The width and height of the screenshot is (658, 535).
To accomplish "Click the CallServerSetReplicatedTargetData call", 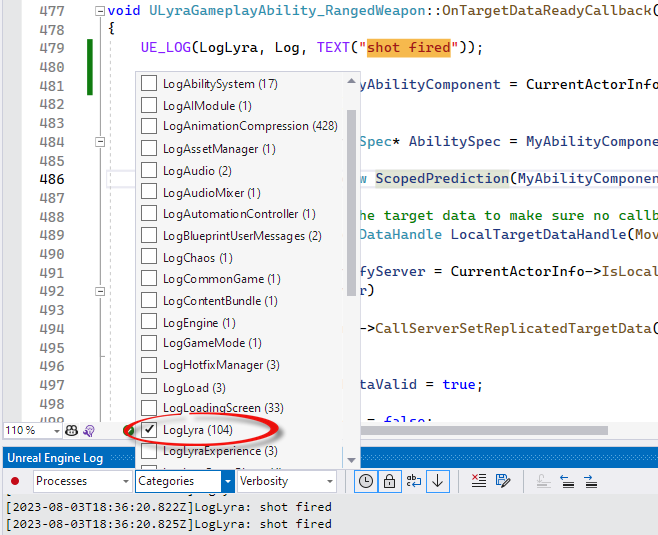I will [513, 328].
